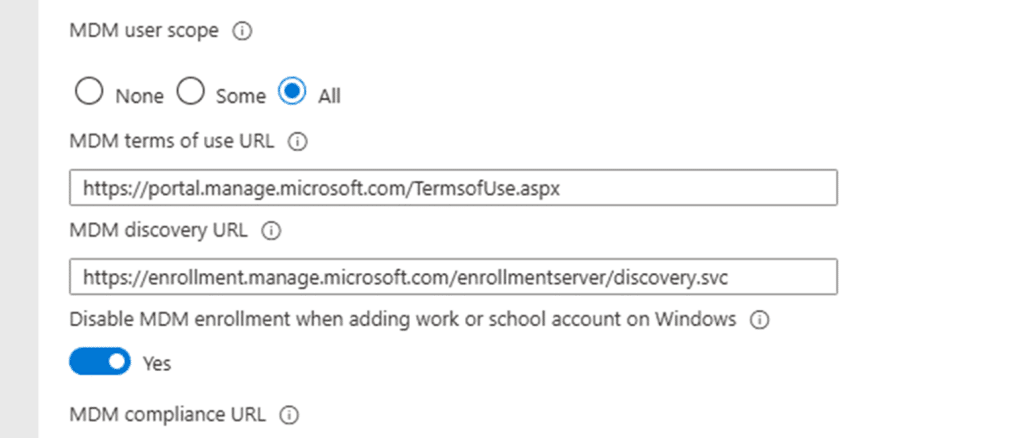
Task: Click the Some option label text
Action: [241, 96]
